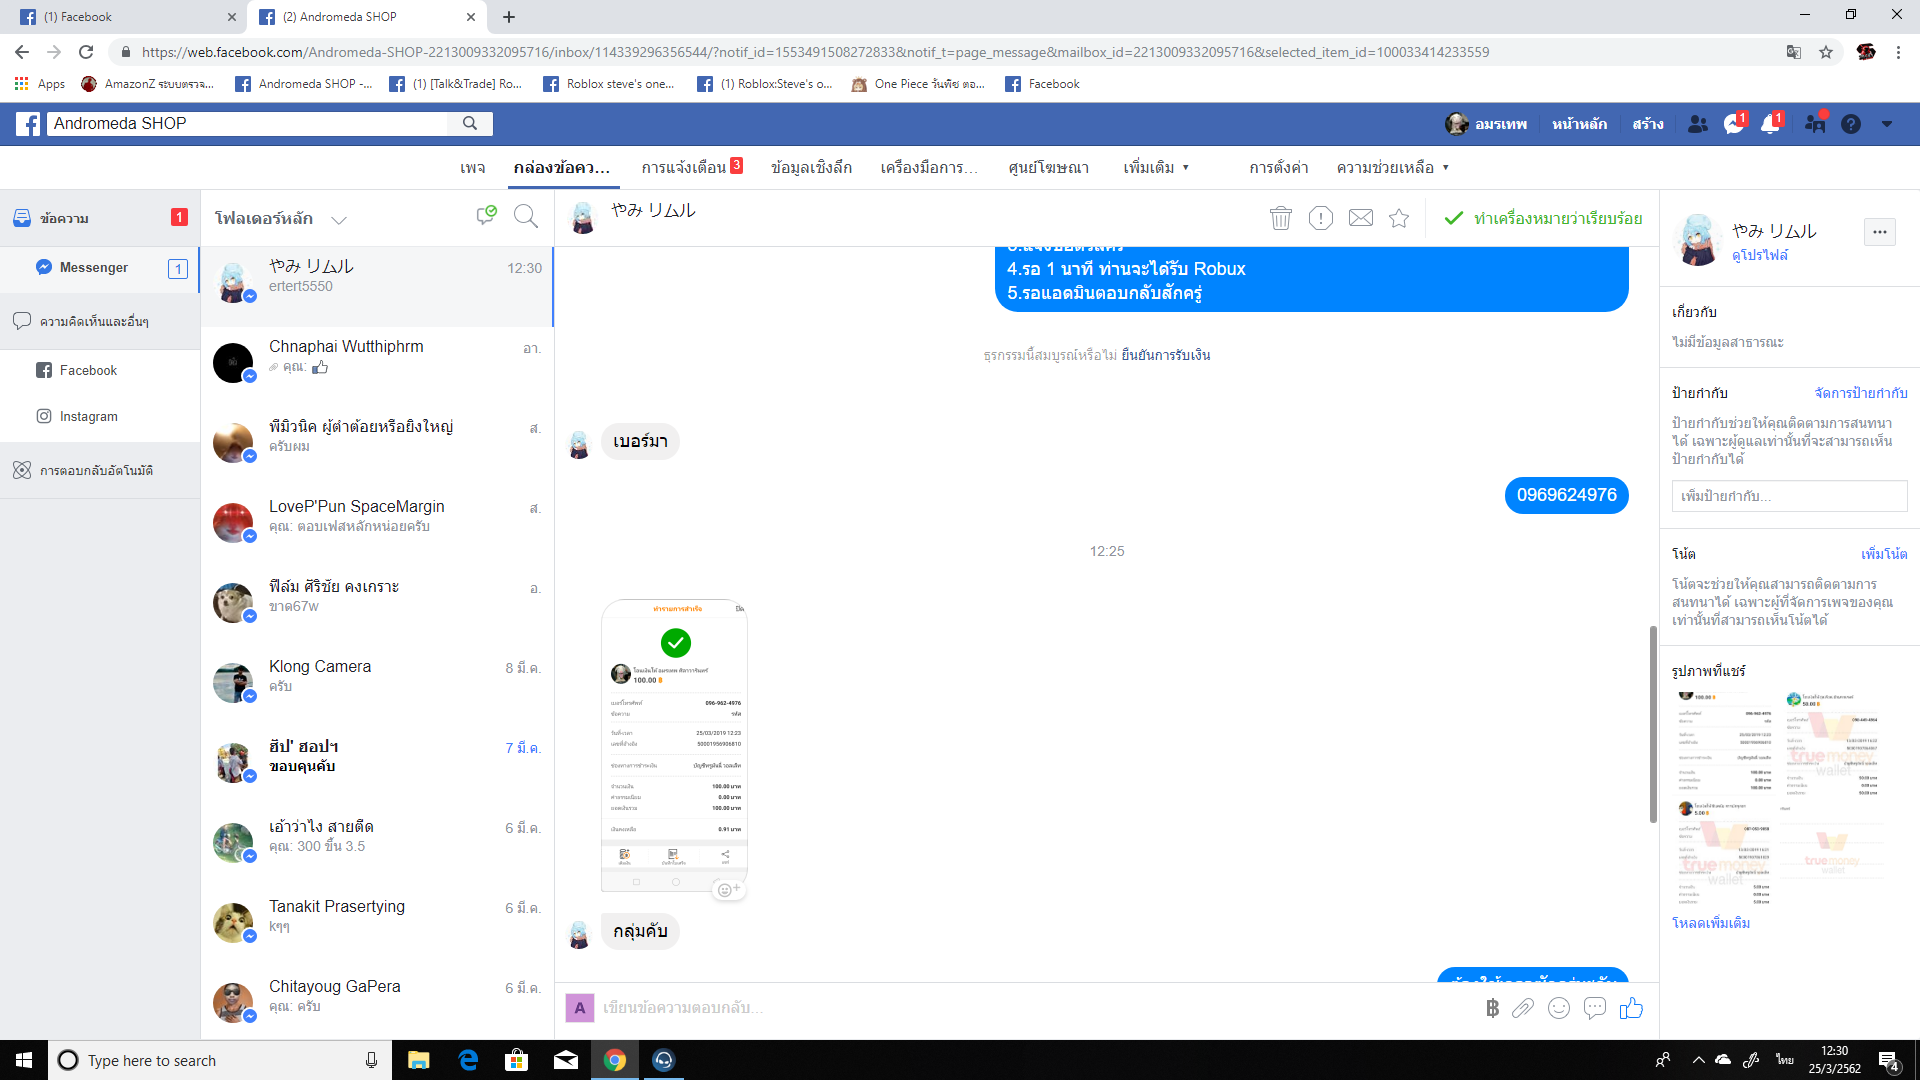The height and width of the screenshot is (1080, 1920).
Task: Open account dropdown arrow in top bar
Action: pyautogui.click(x=1887, y=124)
